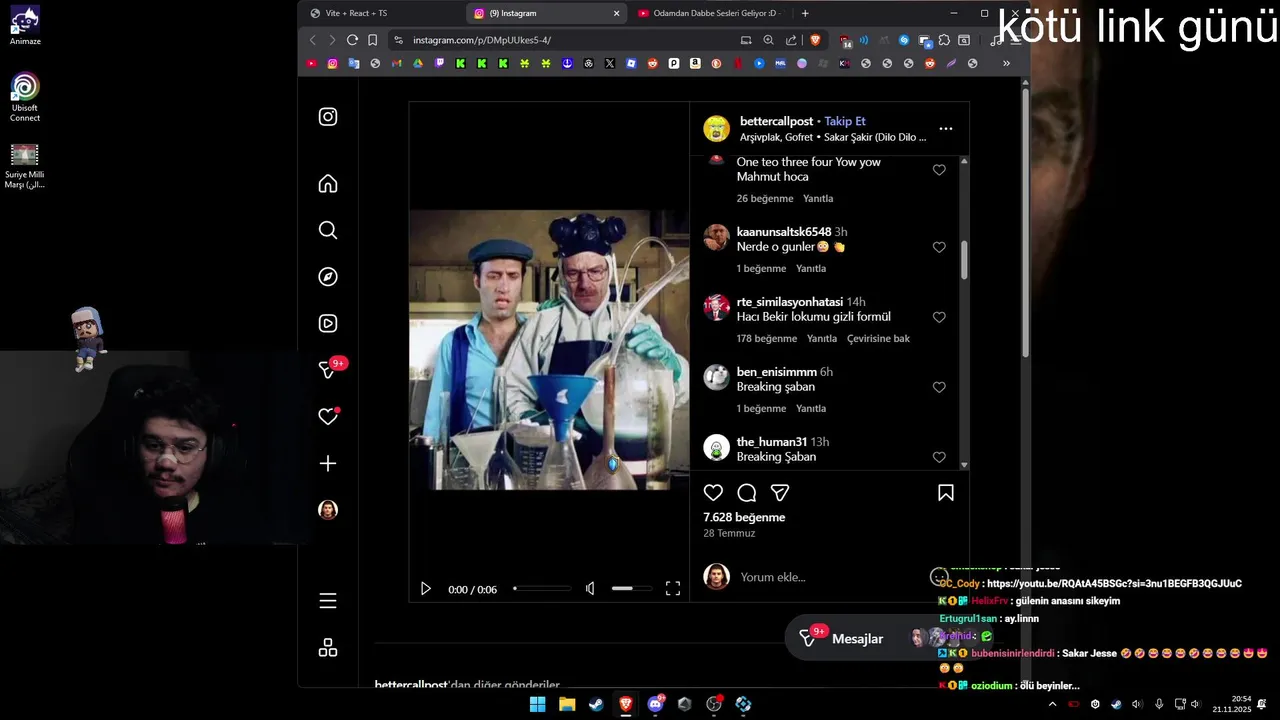Open the Twitch bookmark in the bookmarks bar
Viewport: 1280px width, 720px height.
[x=439, y=63]
